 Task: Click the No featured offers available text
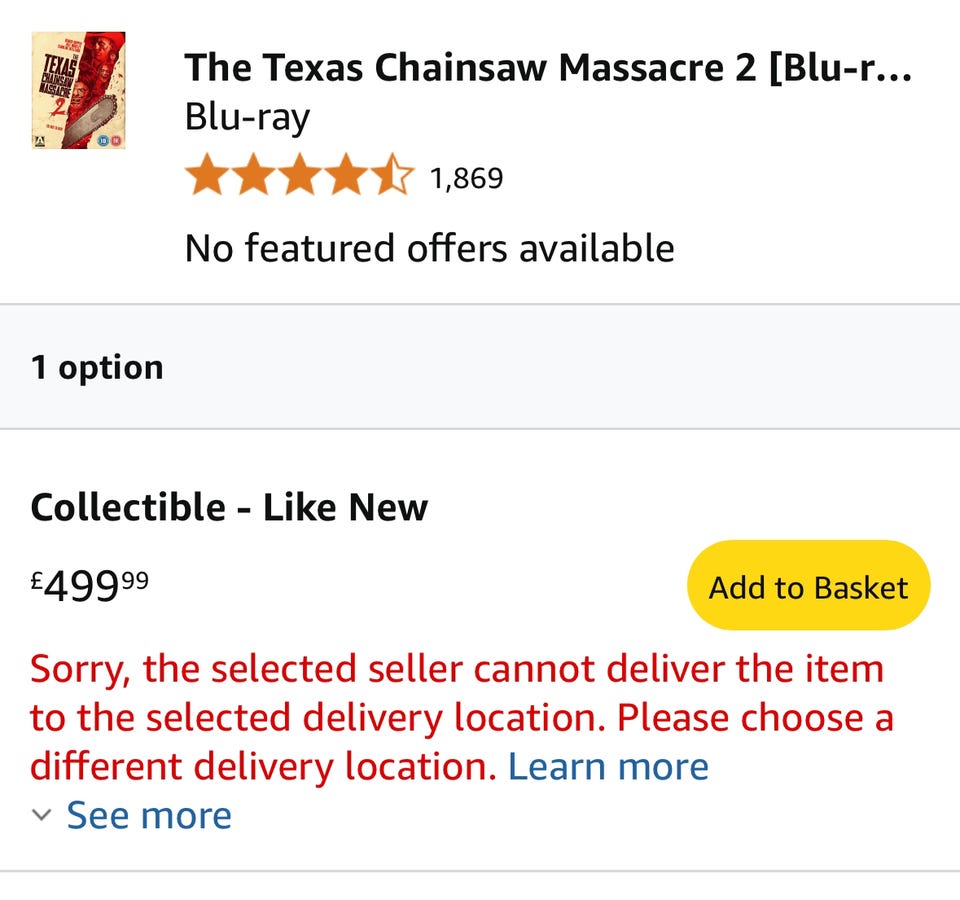[429, 247]
